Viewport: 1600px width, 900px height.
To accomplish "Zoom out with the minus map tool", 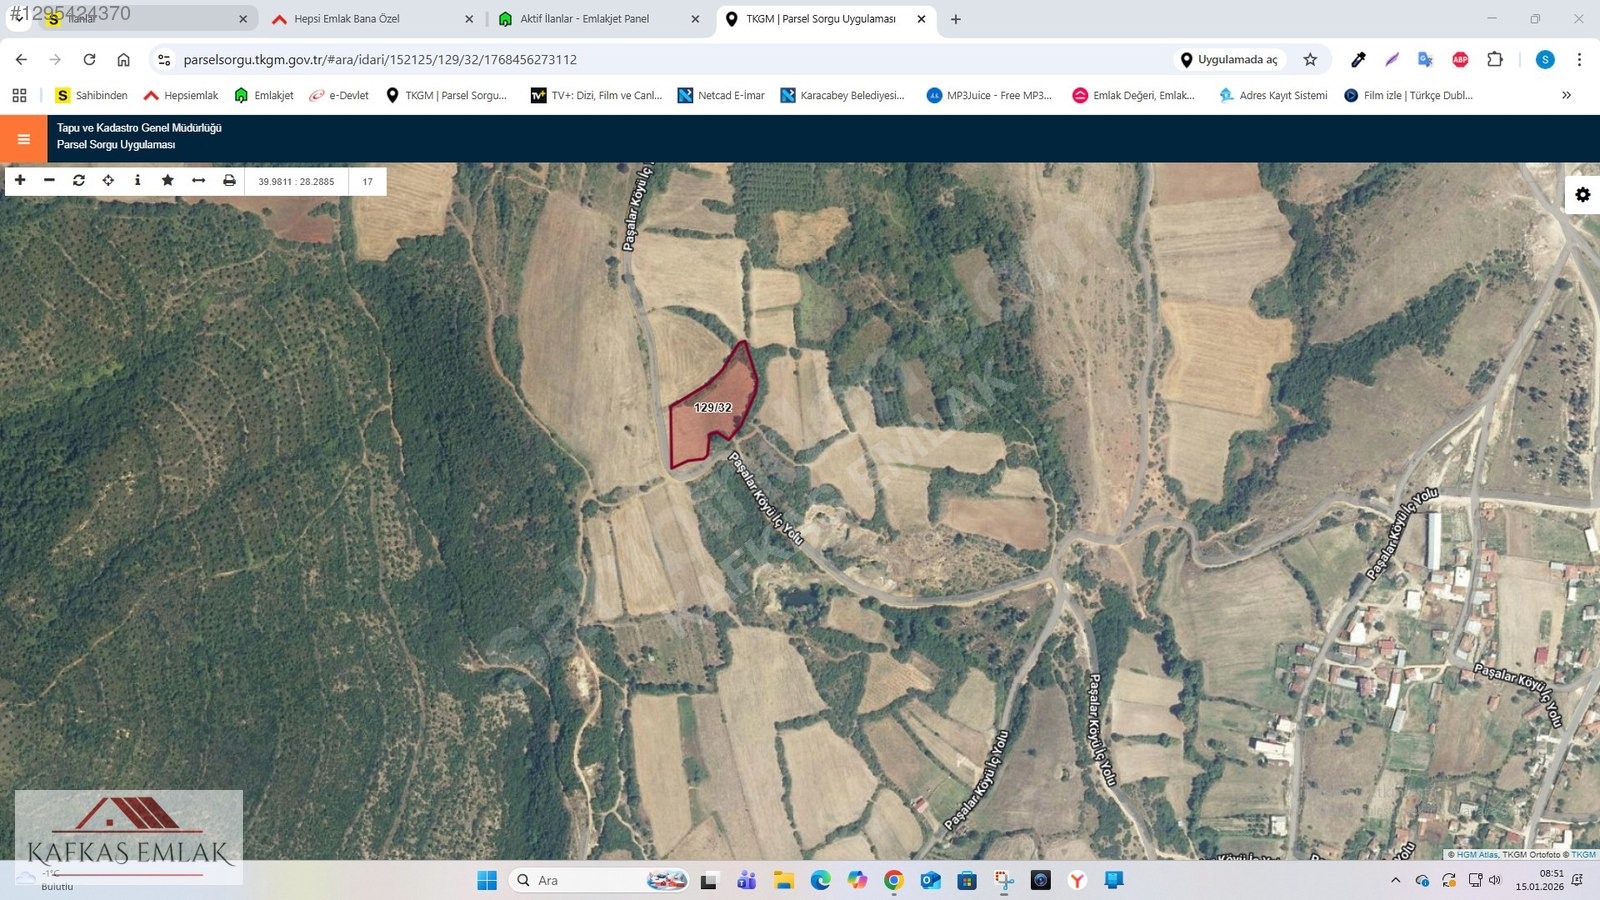I will [49, 180].
